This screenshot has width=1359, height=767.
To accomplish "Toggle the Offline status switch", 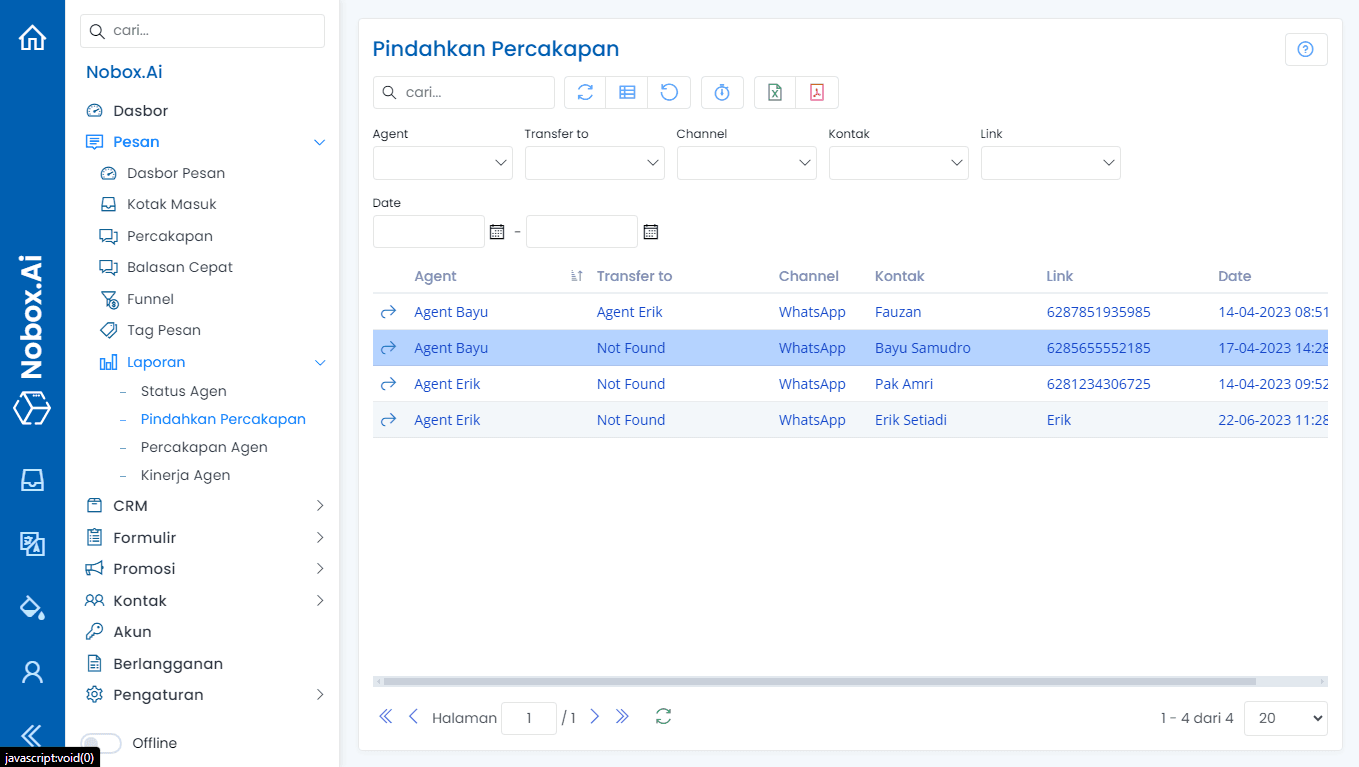I will 100,743.
